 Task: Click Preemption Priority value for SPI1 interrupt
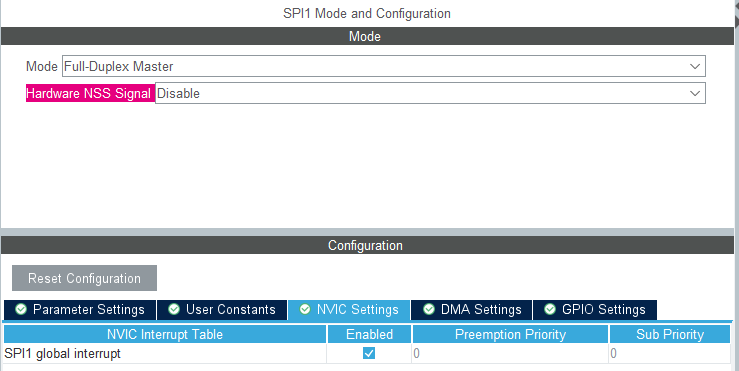[510, 354]
